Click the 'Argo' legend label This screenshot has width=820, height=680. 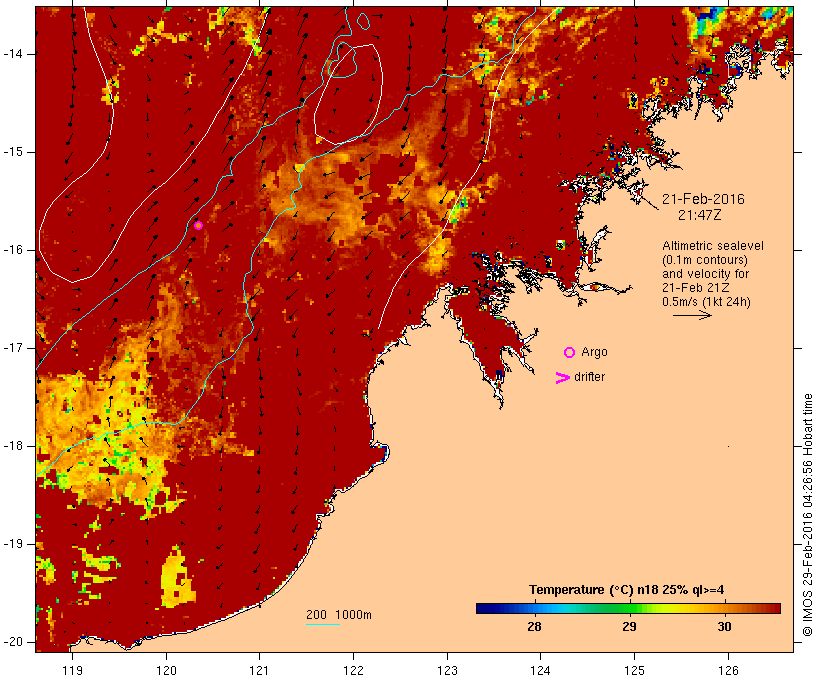595,352
